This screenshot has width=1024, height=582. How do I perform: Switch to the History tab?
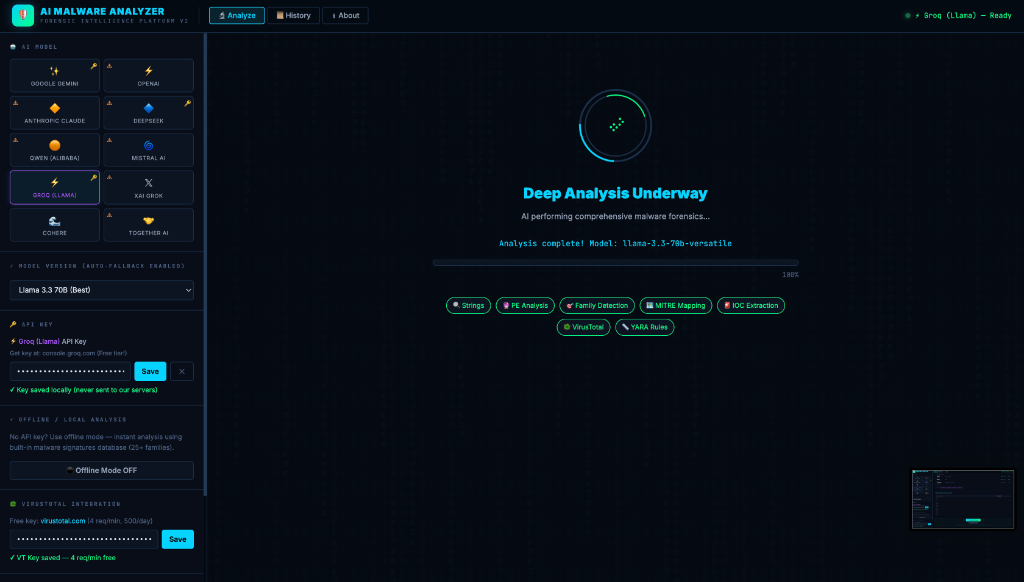[x=293, y=15]
